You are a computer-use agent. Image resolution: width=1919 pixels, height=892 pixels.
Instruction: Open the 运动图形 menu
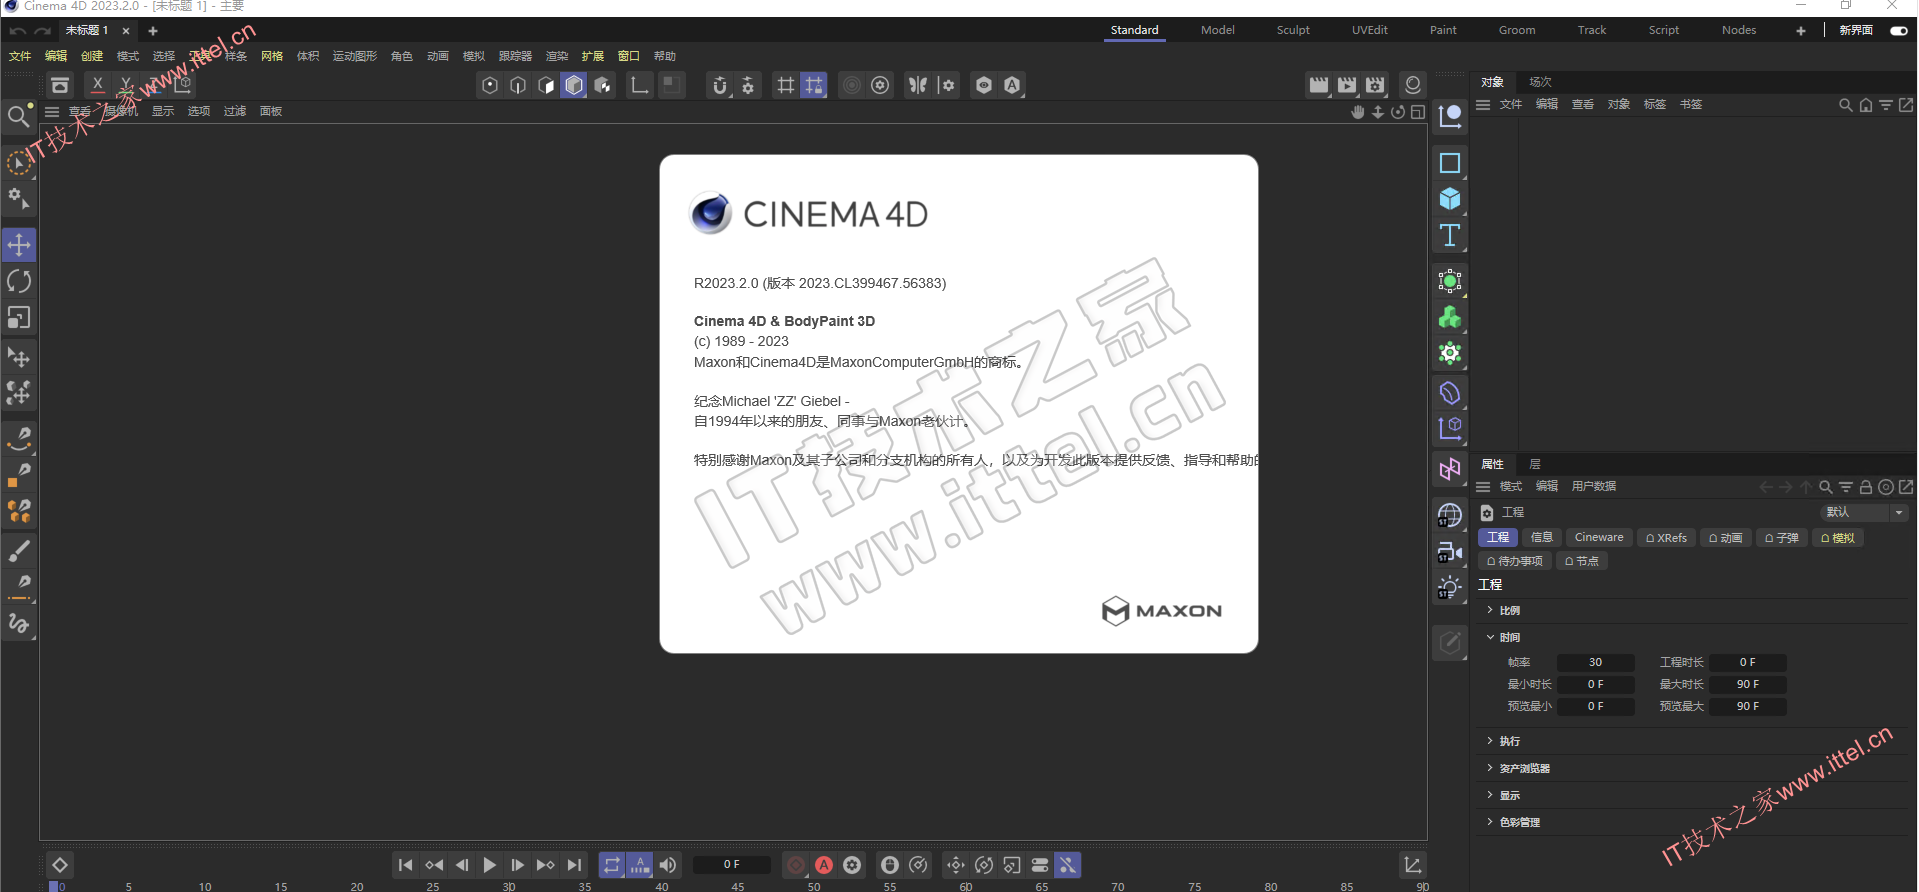coord(355,56)
